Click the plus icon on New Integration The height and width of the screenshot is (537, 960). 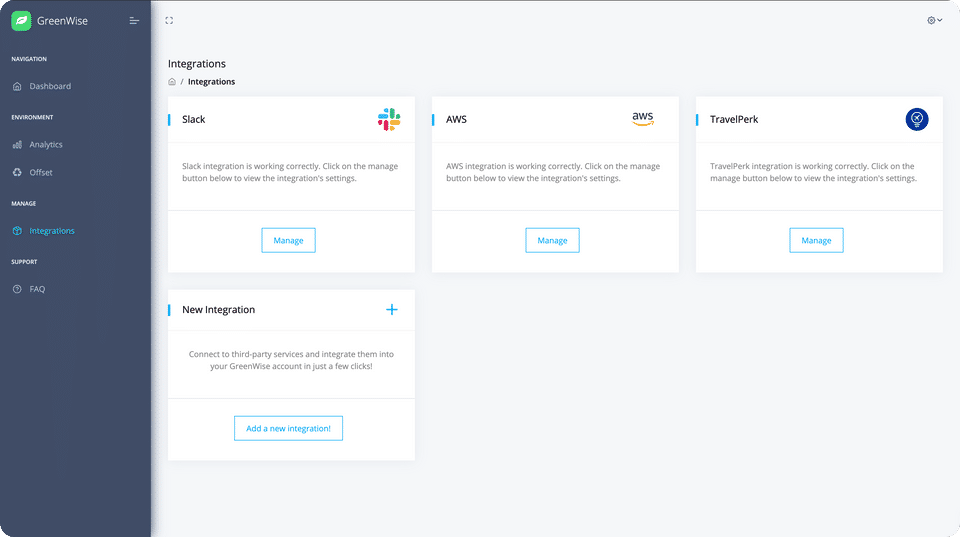tap(392, 310)
